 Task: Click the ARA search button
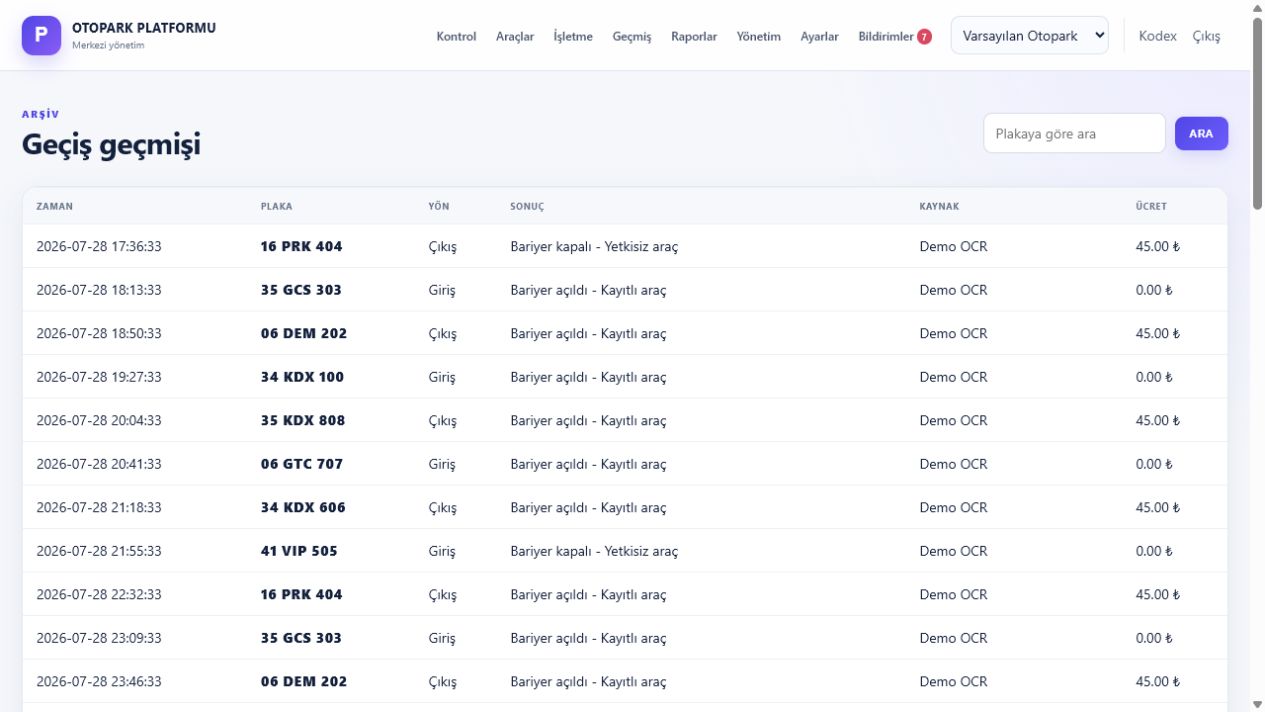pyautogui.click(x=1201, y=133)
